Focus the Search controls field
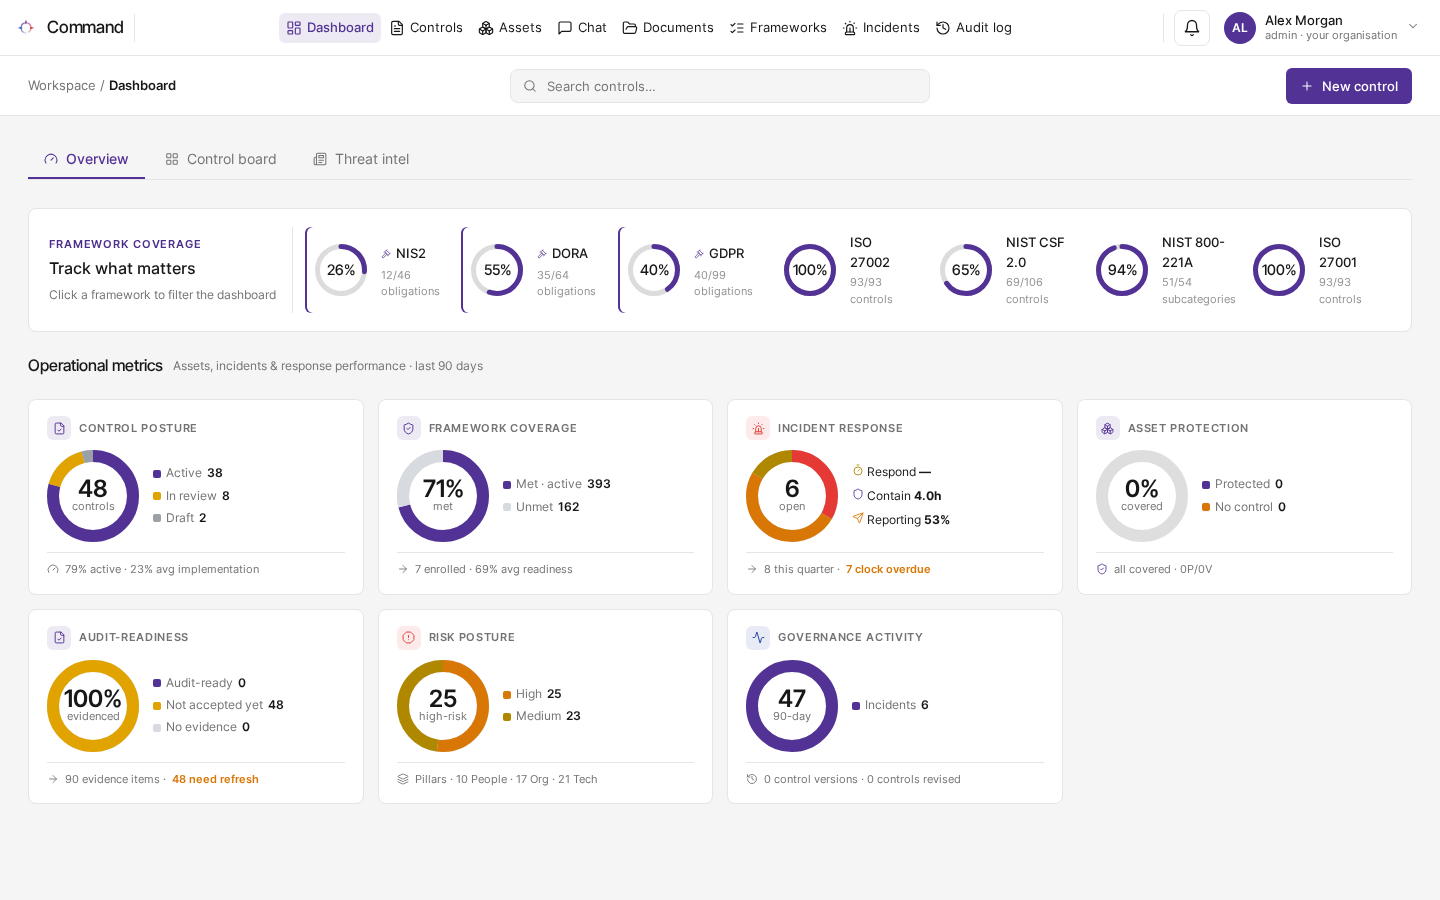 720,86
